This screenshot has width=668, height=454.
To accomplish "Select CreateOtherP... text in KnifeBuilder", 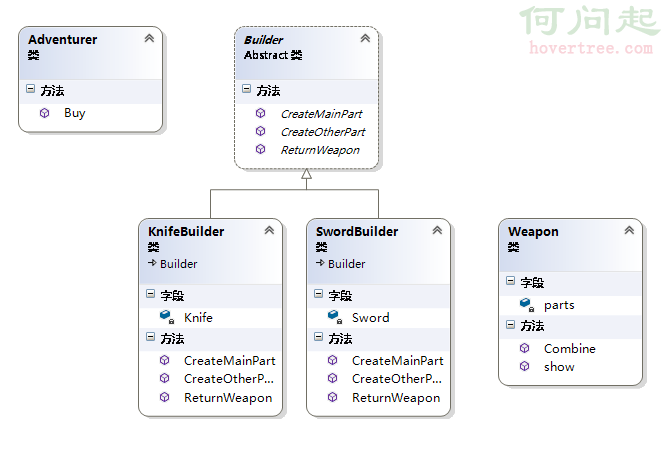I will point(229,379).
